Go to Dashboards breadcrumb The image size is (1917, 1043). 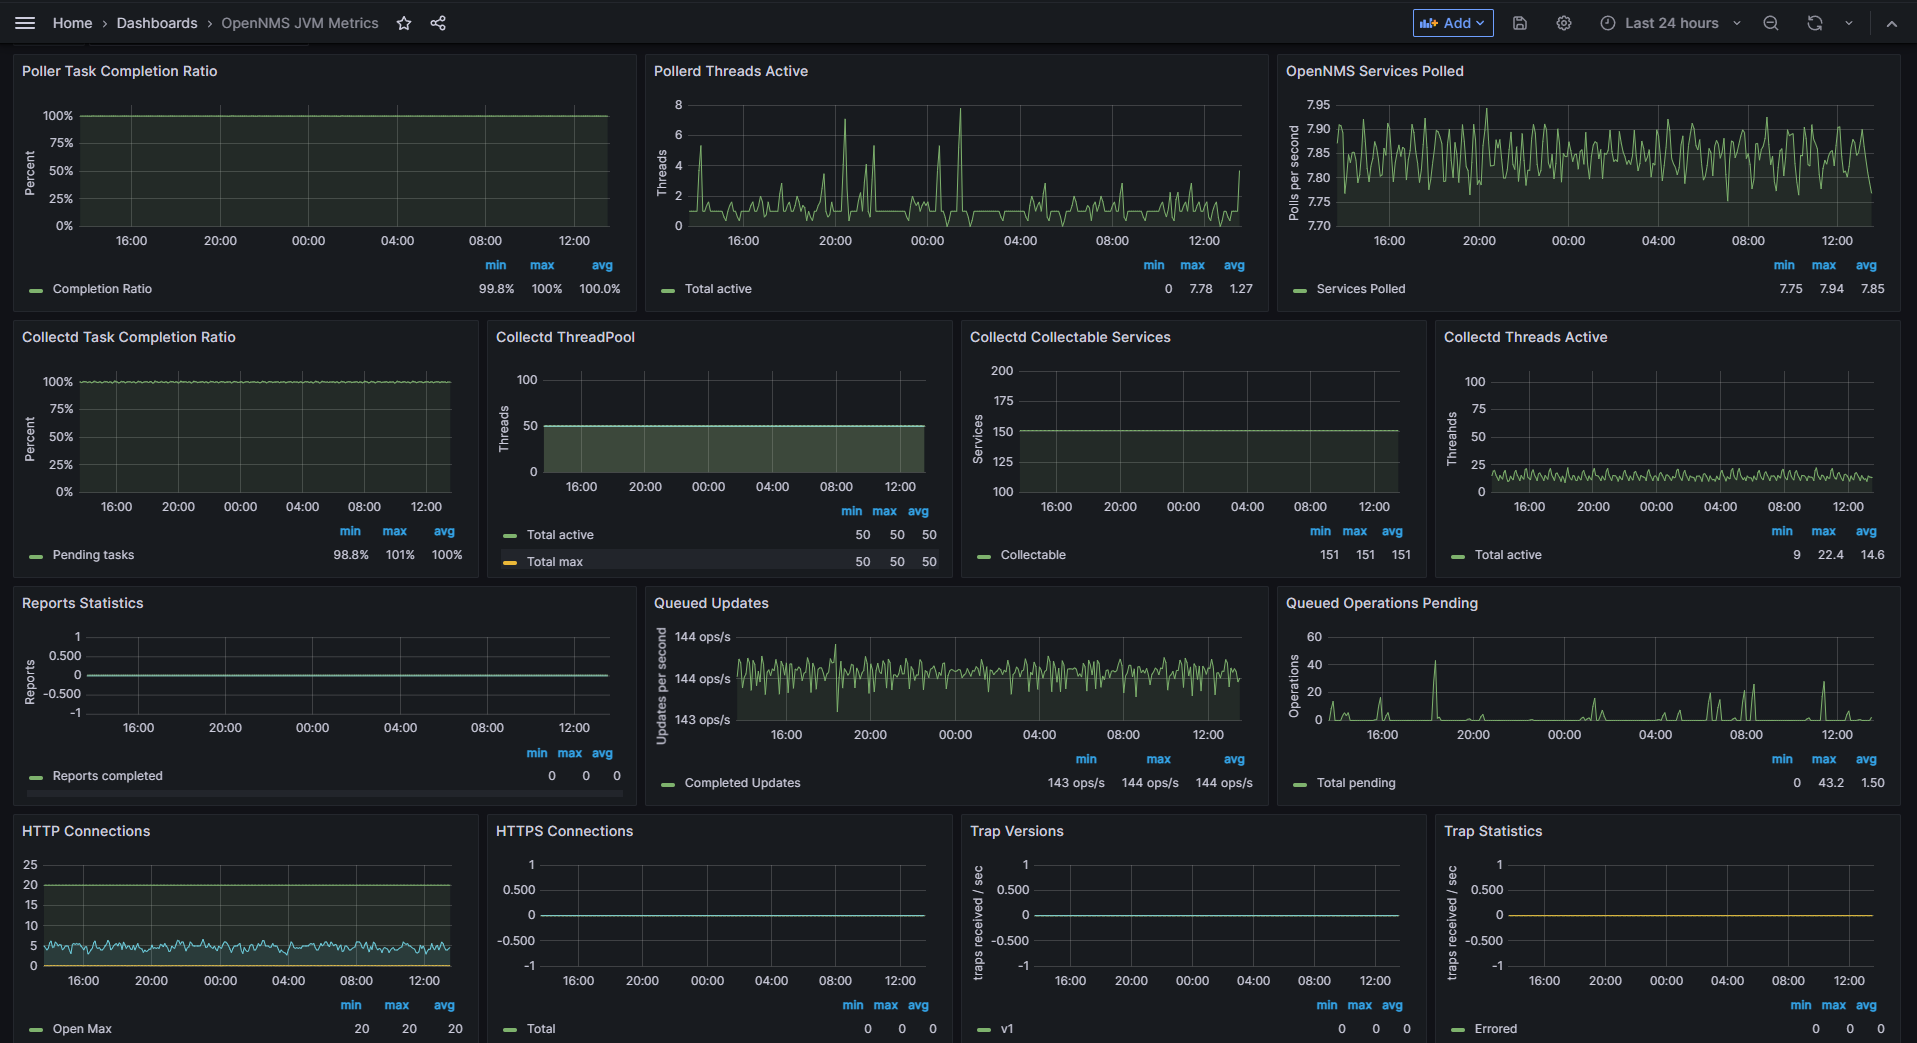click(157, 23)
